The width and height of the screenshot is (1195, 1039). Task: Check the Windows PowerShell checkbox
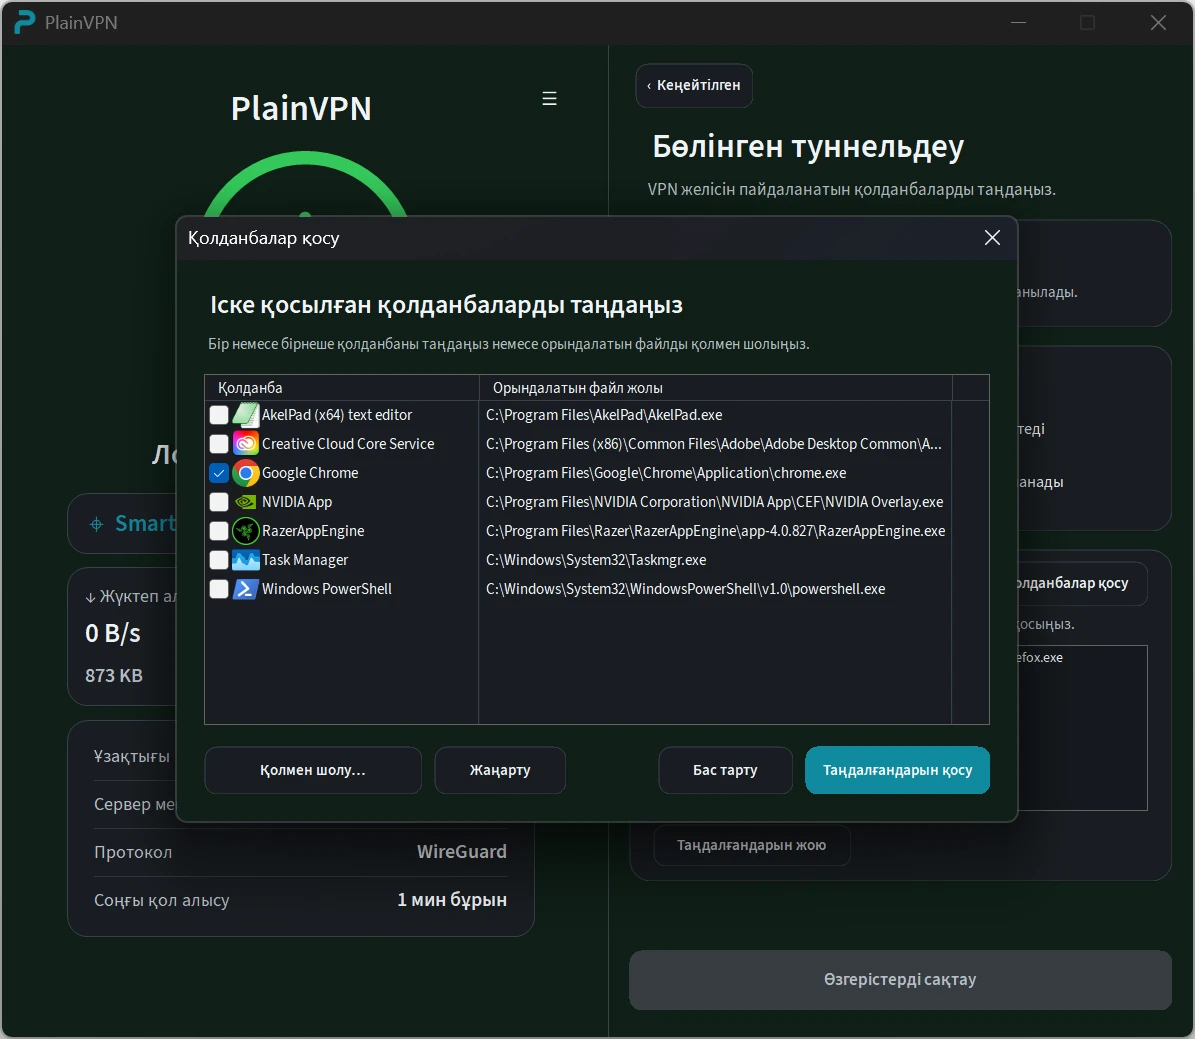click(219, 588)
